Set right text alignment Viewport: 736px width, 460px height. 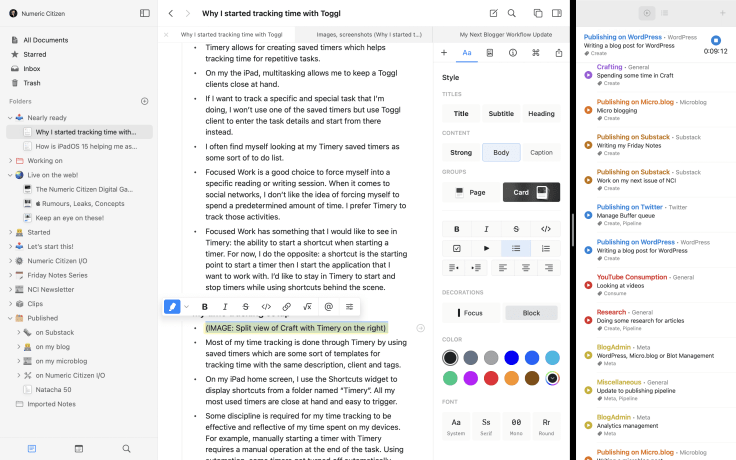tap(549, 268)
